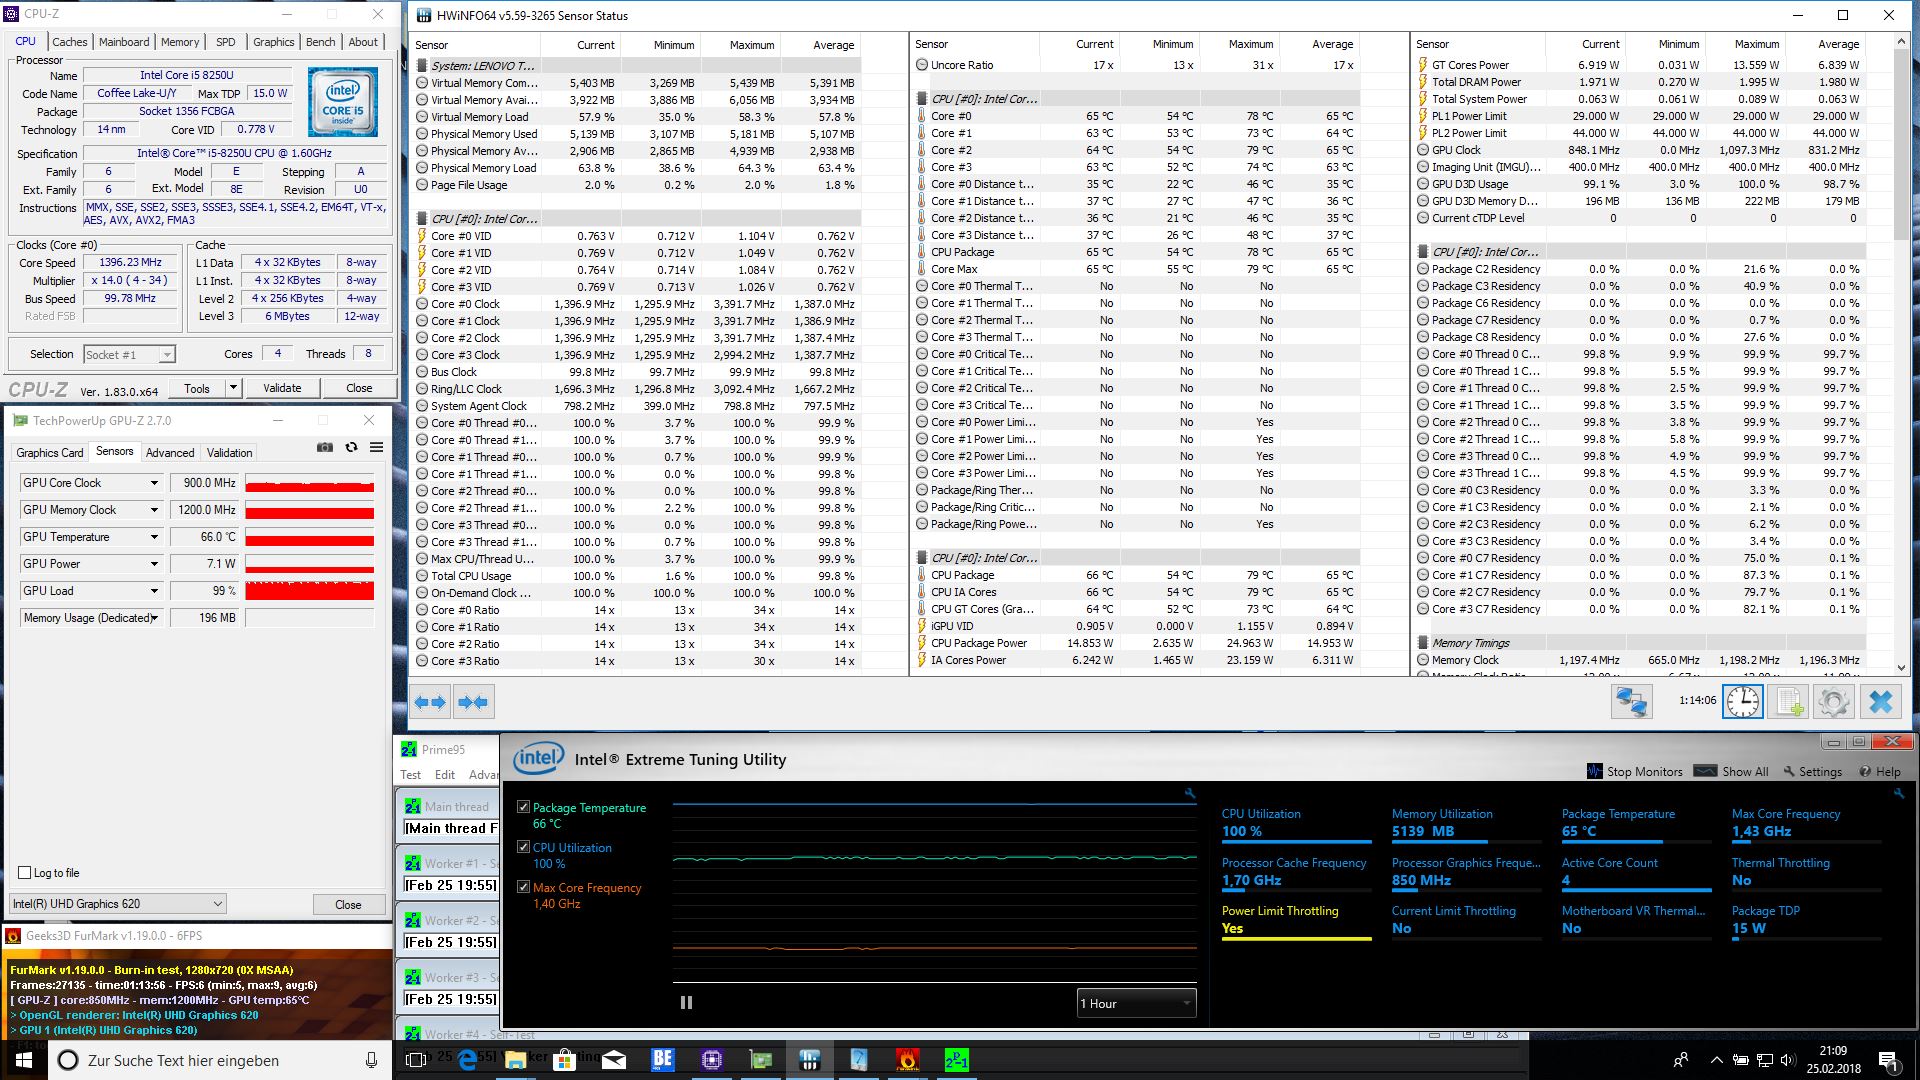1920x1080 pixels.
Task: Open the GPU Power sensor dropdown
Action: [154, 564]
